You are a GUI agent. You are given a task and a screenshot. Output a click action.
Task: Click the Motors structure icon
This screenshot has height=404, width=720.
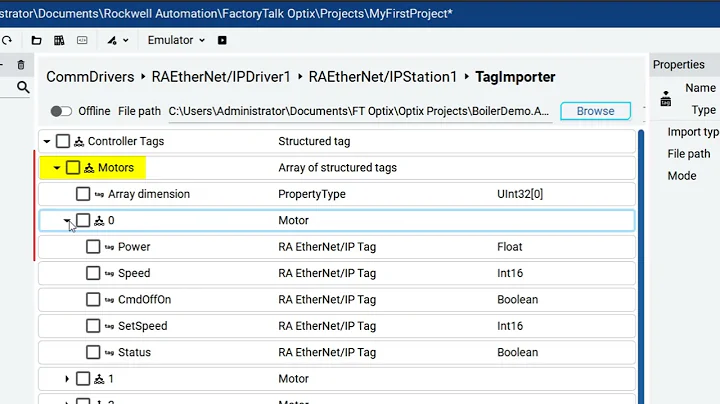[89, 168]
